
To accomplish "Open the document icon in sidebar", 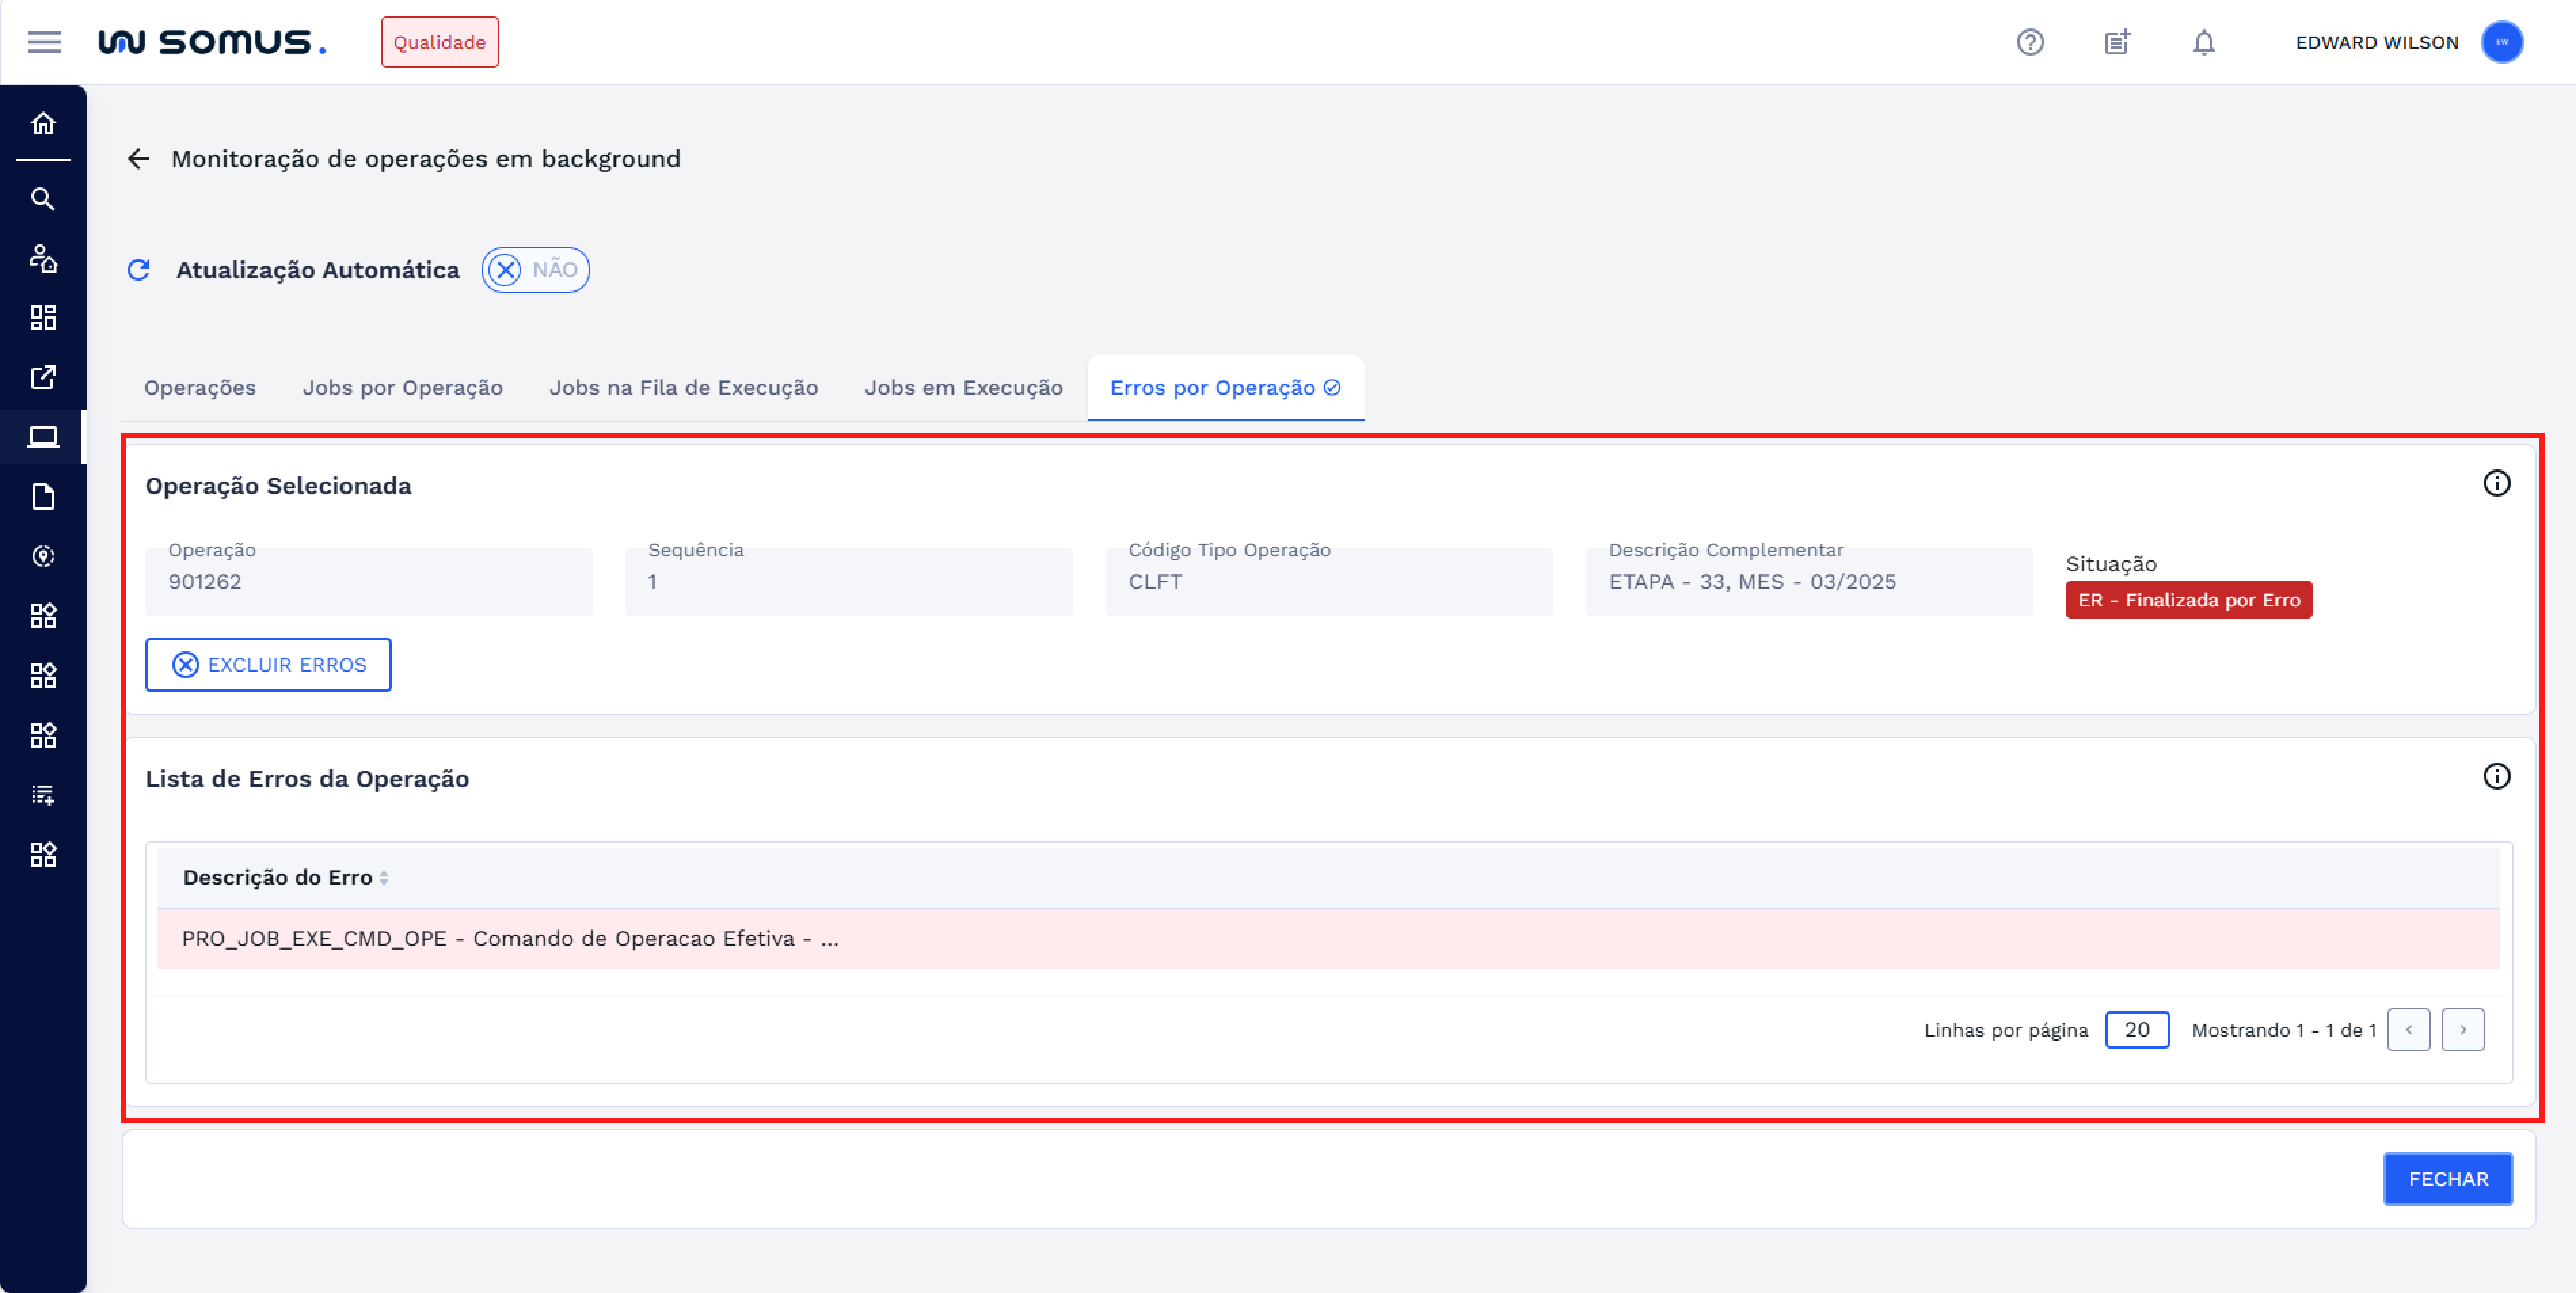I will tap(43, 497).
